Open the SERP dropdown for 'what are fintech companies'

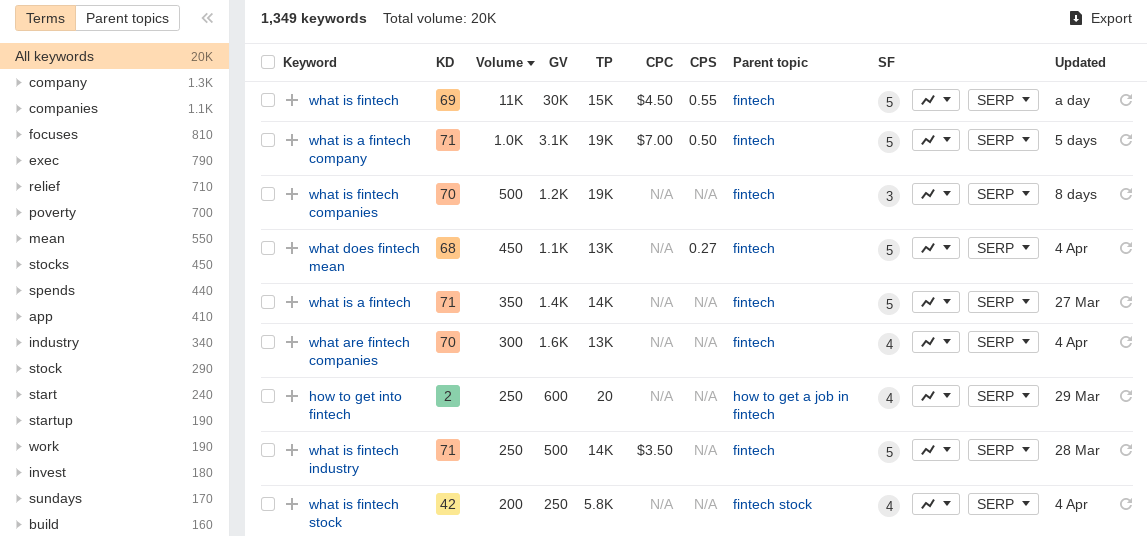pos(1003,342)
